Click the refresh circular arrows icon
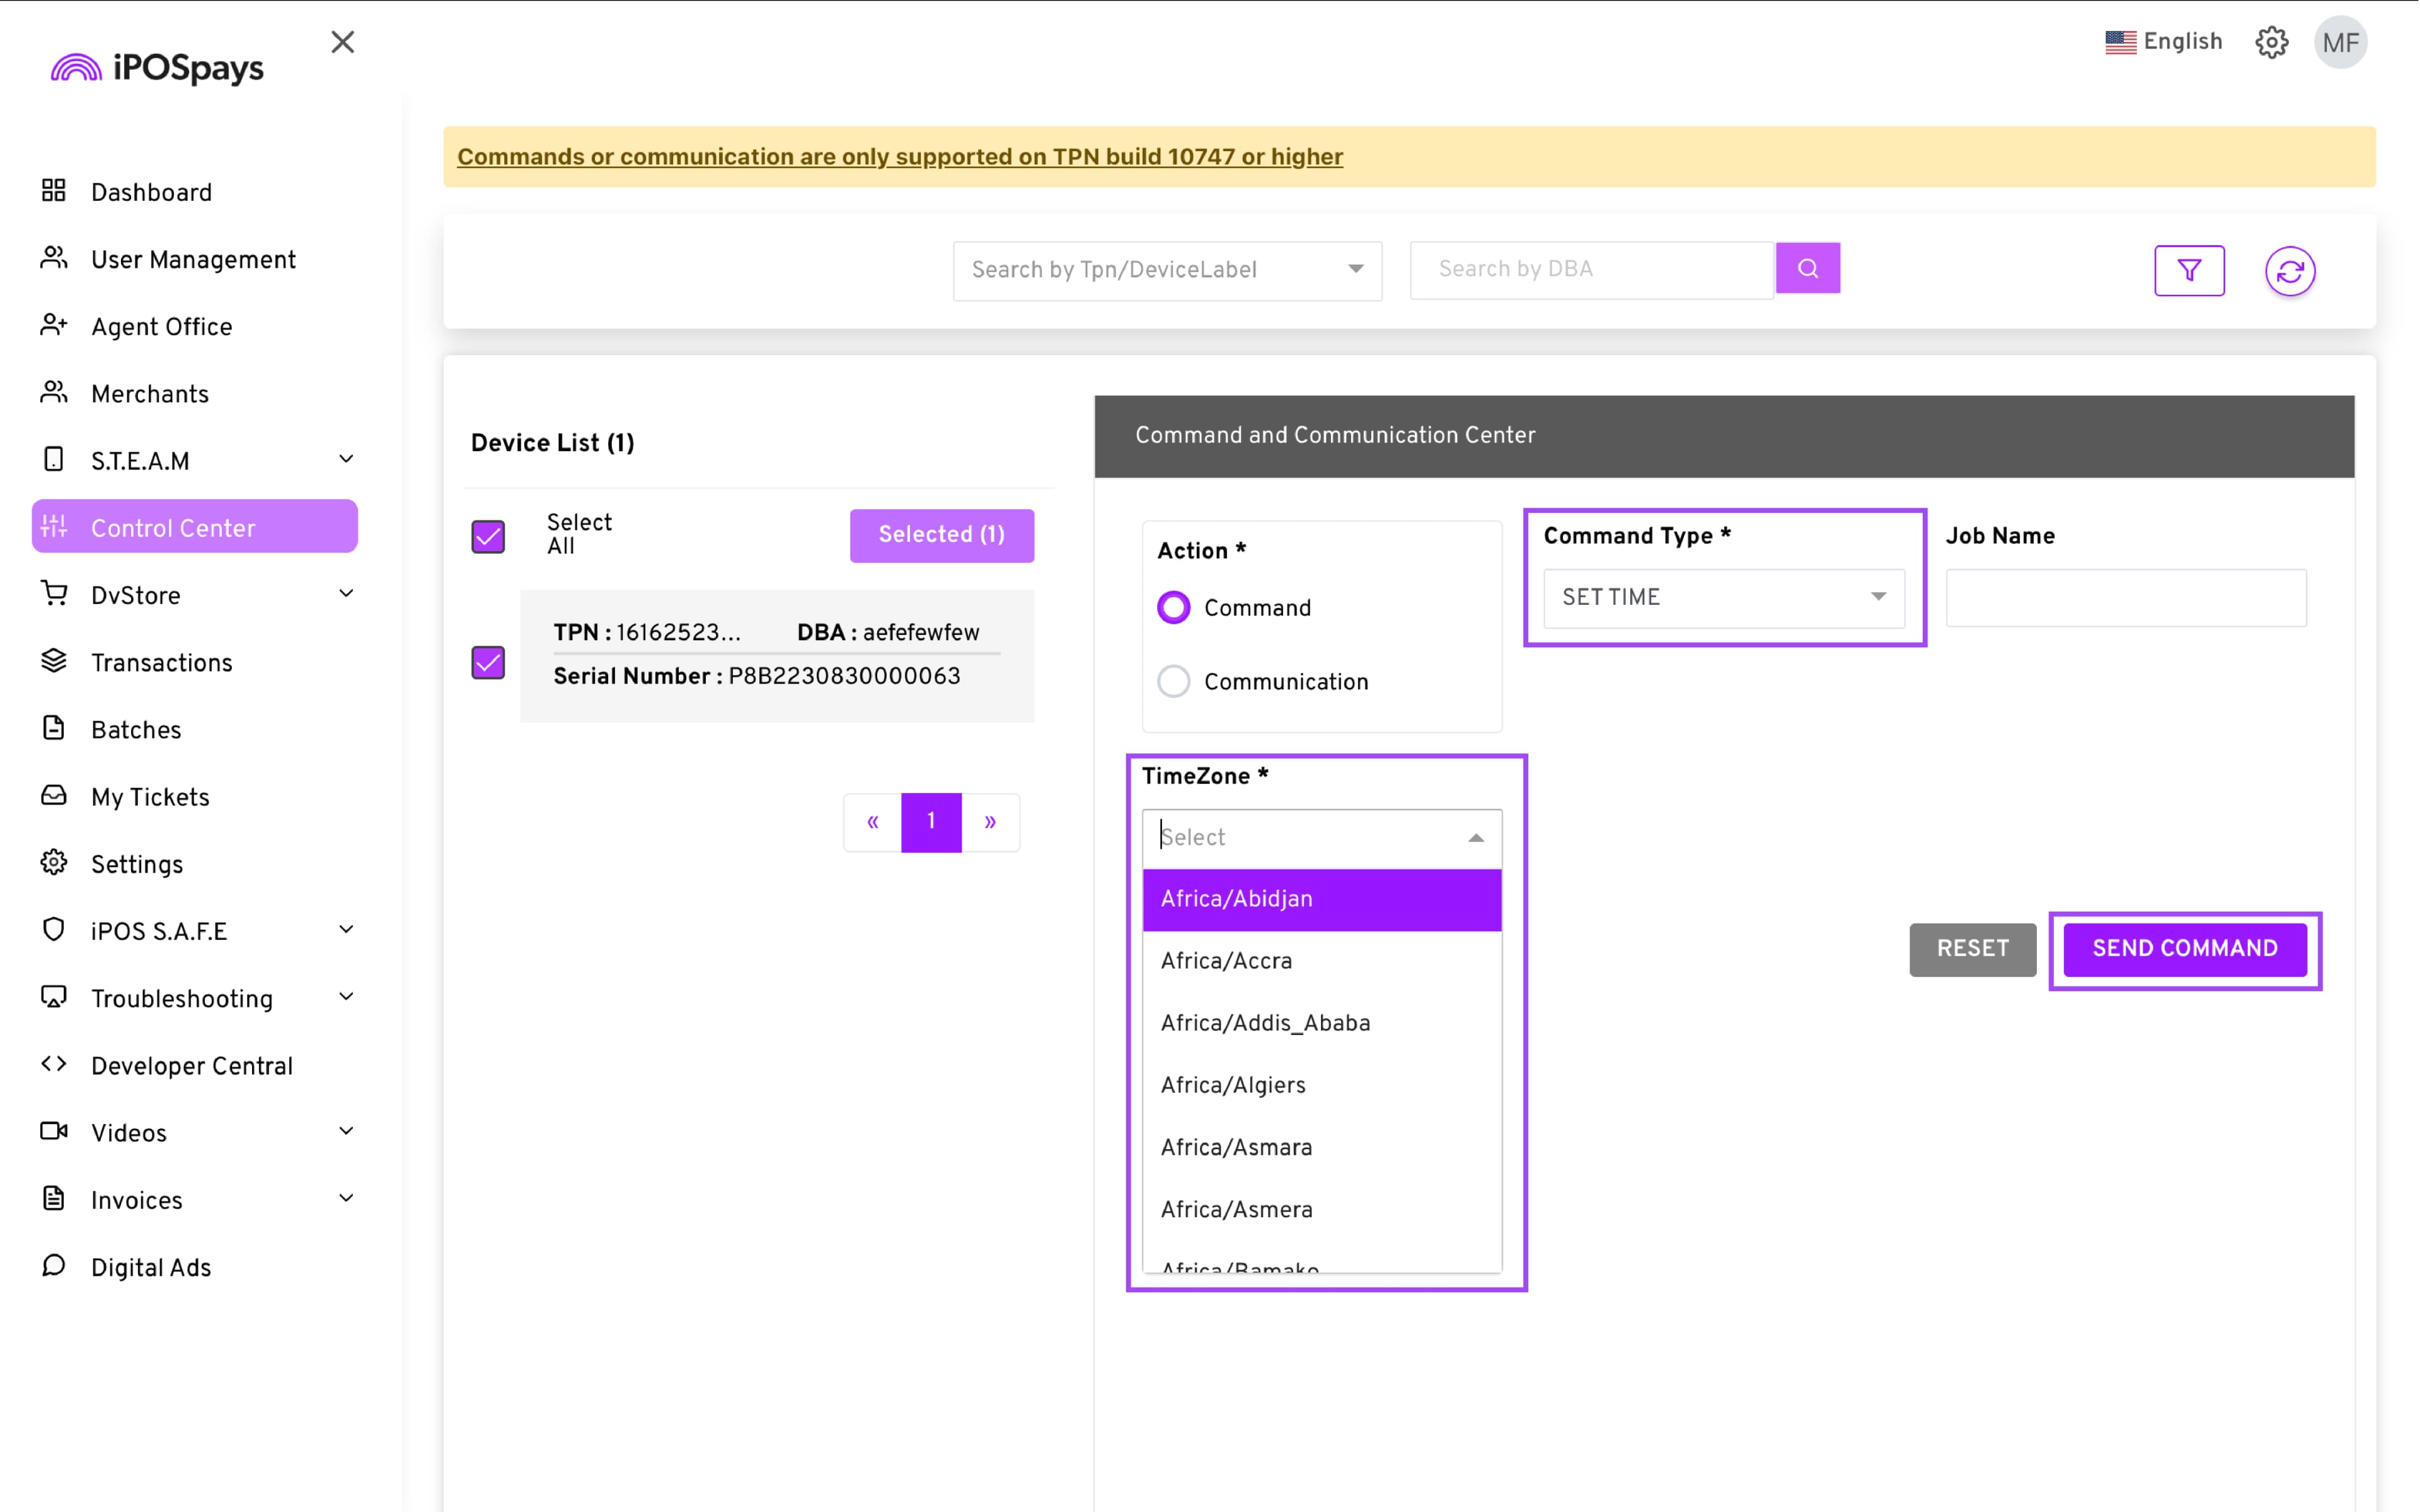This screenshot has width=2420, height=1512. (x=2290, y=271)
